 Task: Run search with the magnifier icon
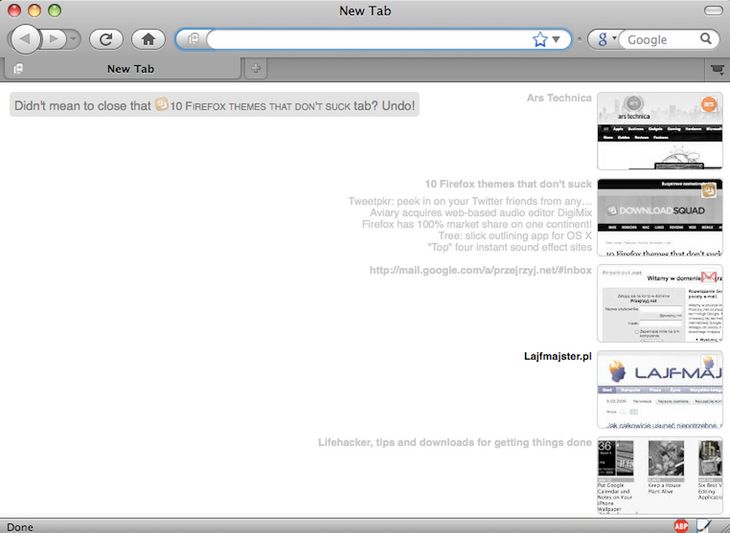tap(706, 39)
